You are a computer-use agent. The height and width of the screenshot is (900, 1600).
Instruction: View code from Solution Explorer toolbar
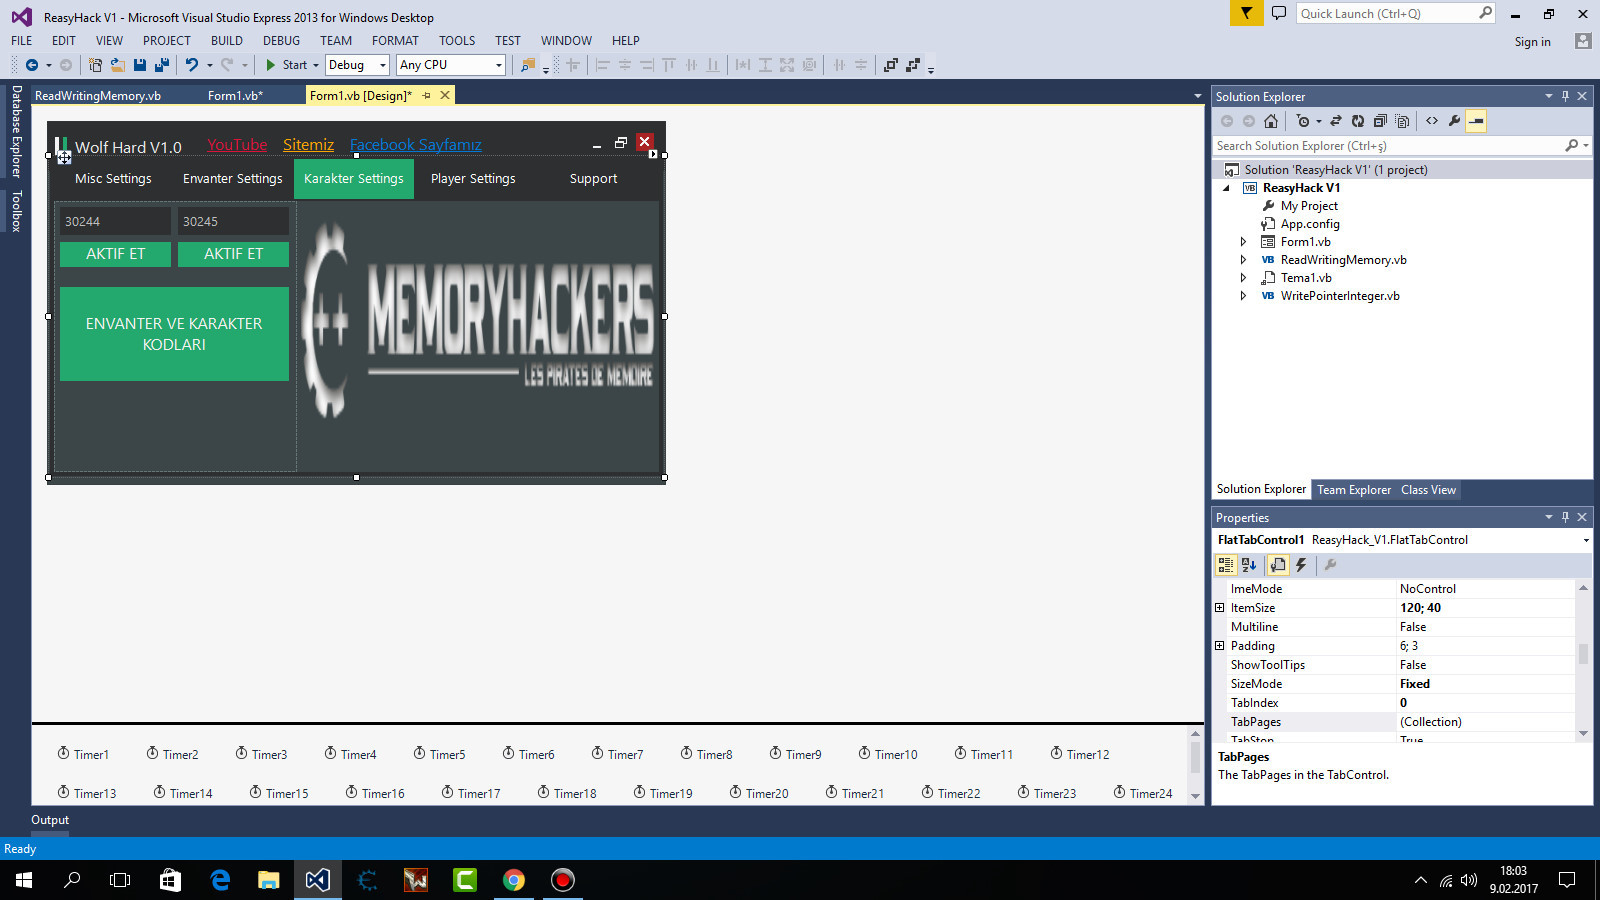[1432, 121]
